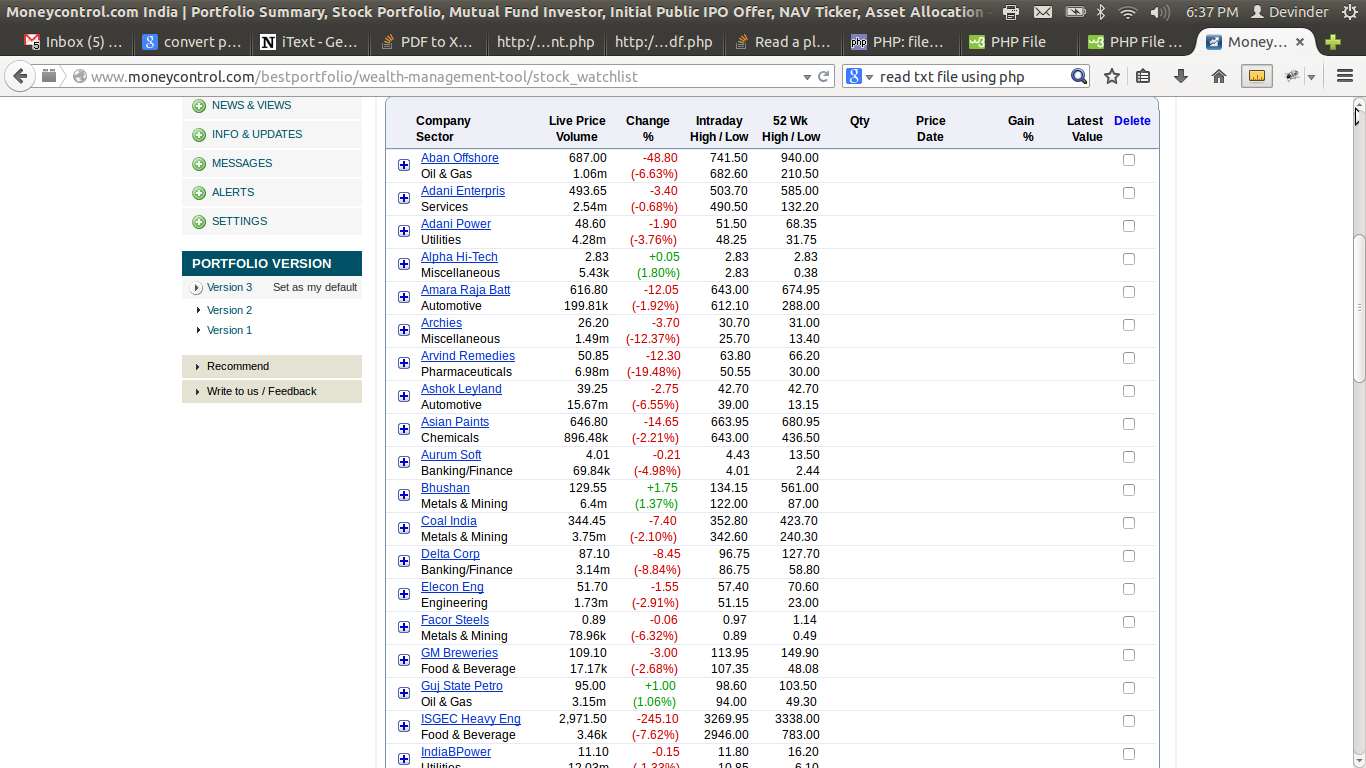The height and width of the screenshot is (768, 1366).
Task: Click the plus icon beside Asian Paints
Action: pyautogui.click(x=404, y=429)
